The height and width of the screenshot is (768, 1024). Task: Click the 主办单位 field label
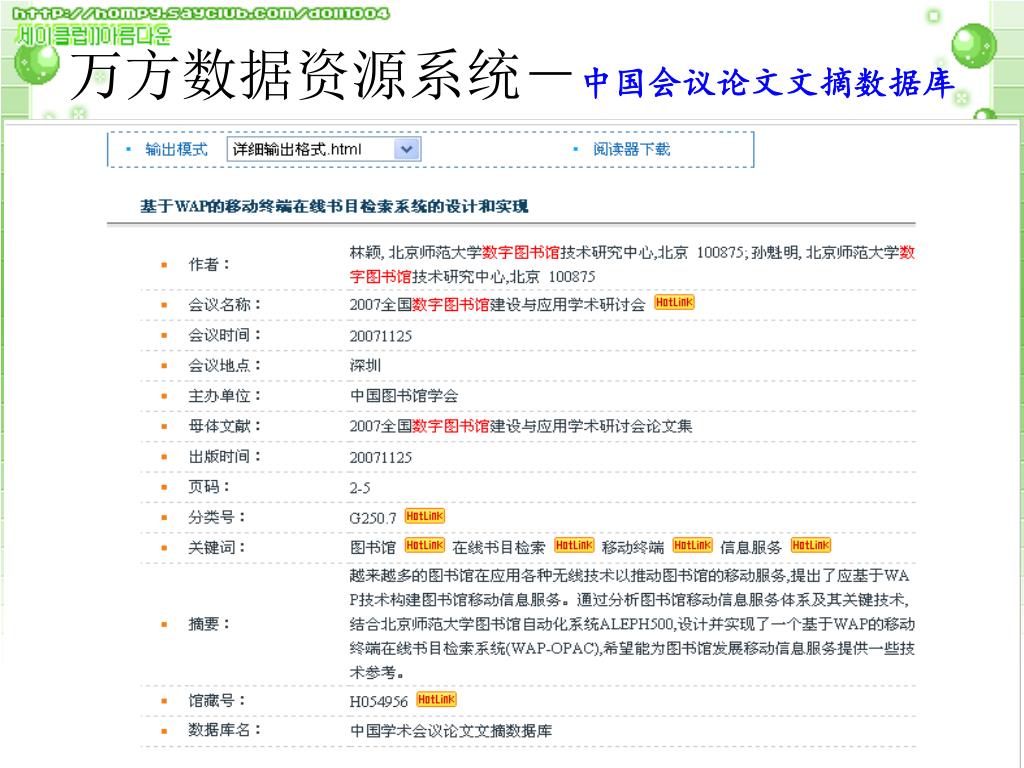(x=225, y=396)
